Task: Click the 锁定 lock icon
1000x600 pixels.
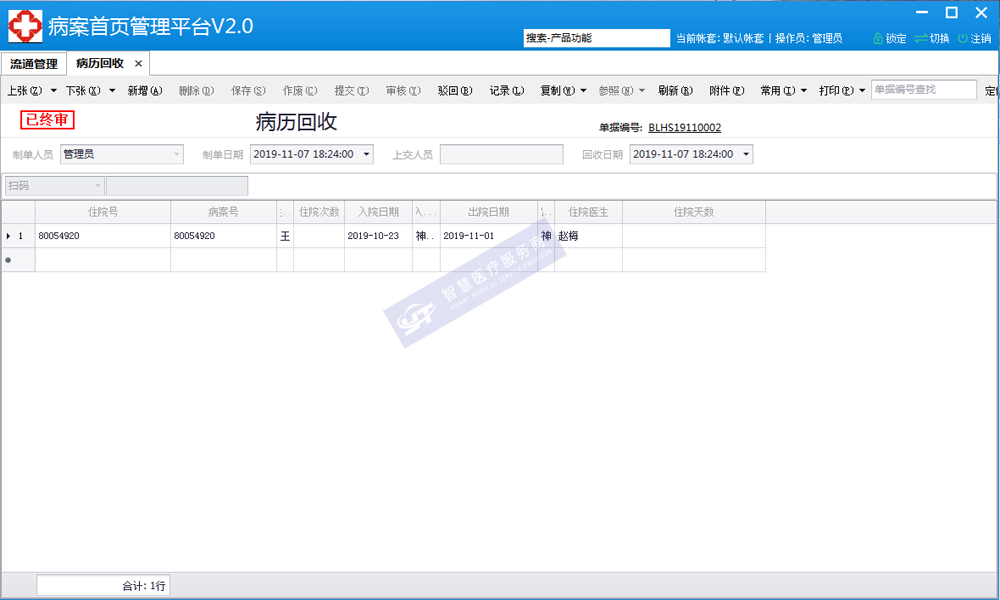Action: tap(878, 38)
